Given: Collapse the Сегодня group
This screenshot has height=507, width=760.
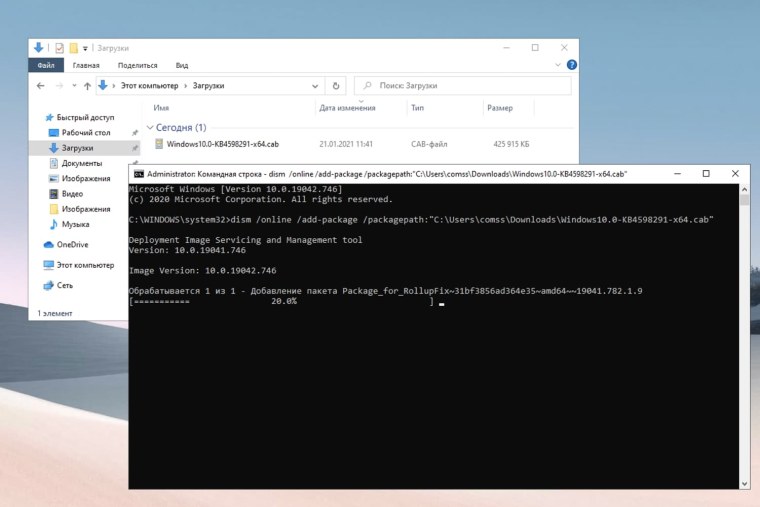Looking at the screenshot, I should [x=149, y=128].
